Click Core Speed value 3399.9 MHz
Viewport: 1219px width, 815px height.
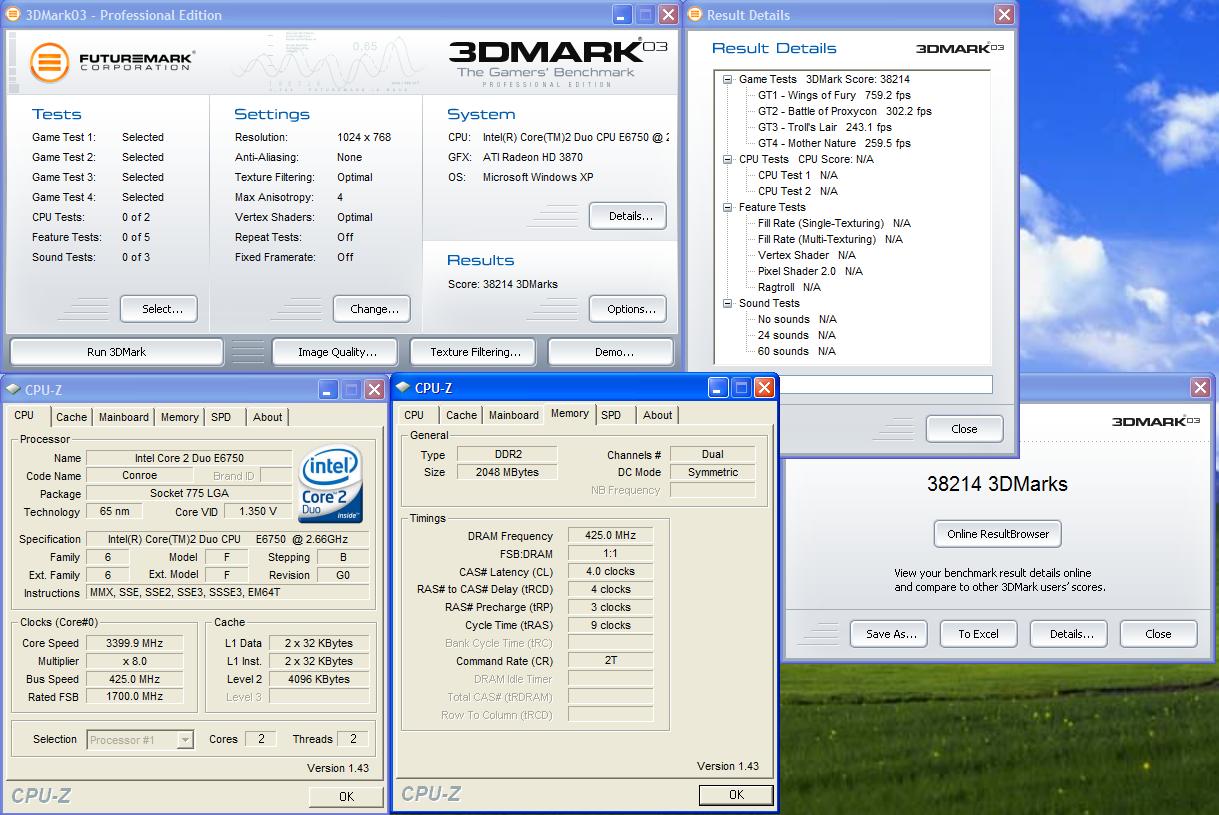point(136,643)
